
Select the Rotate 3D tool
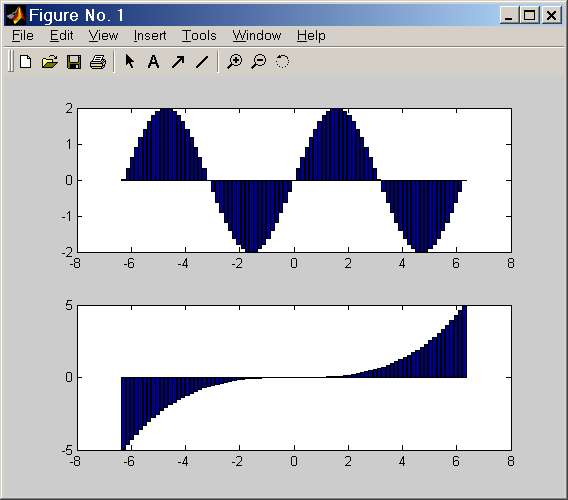[x=282, y=62]
